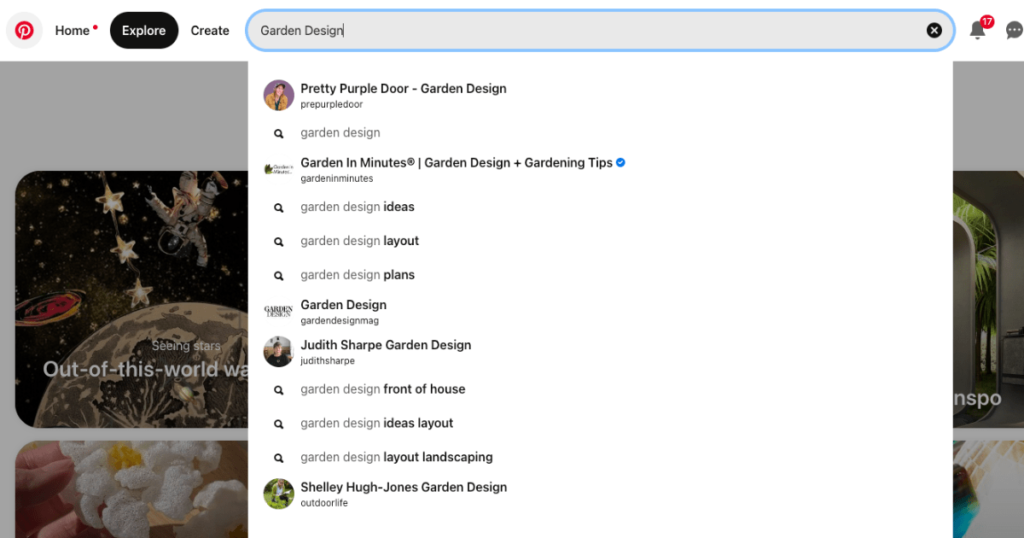This screenshot has width=1024, height=538.
Task: Choose 'garden design ideas layout' suggestion text
Action: (x=377, y=423)
